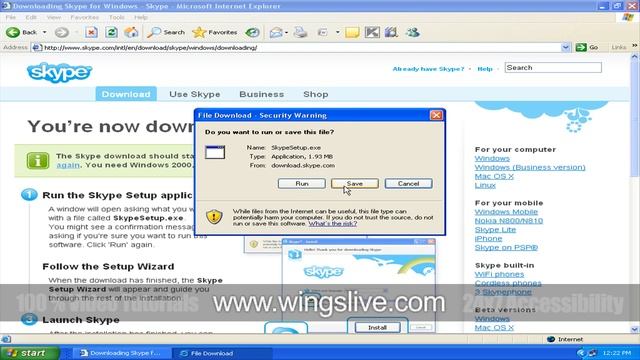The width and height of the screenshot is (640, 360).
Task: Expand the Mail button dropdown arrow
Action: tap(286, 32)
